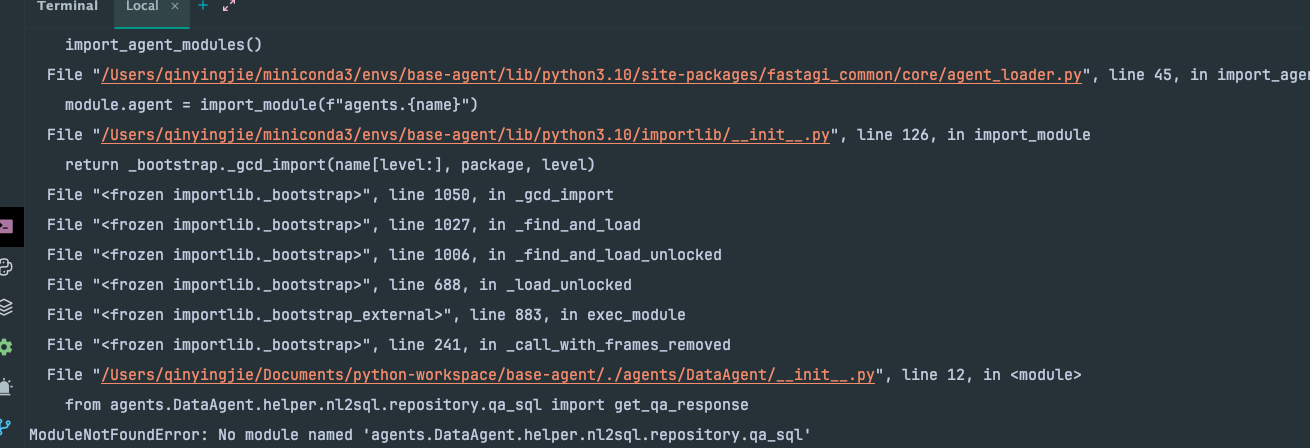Add a new terminal session with plus icon

203,7
